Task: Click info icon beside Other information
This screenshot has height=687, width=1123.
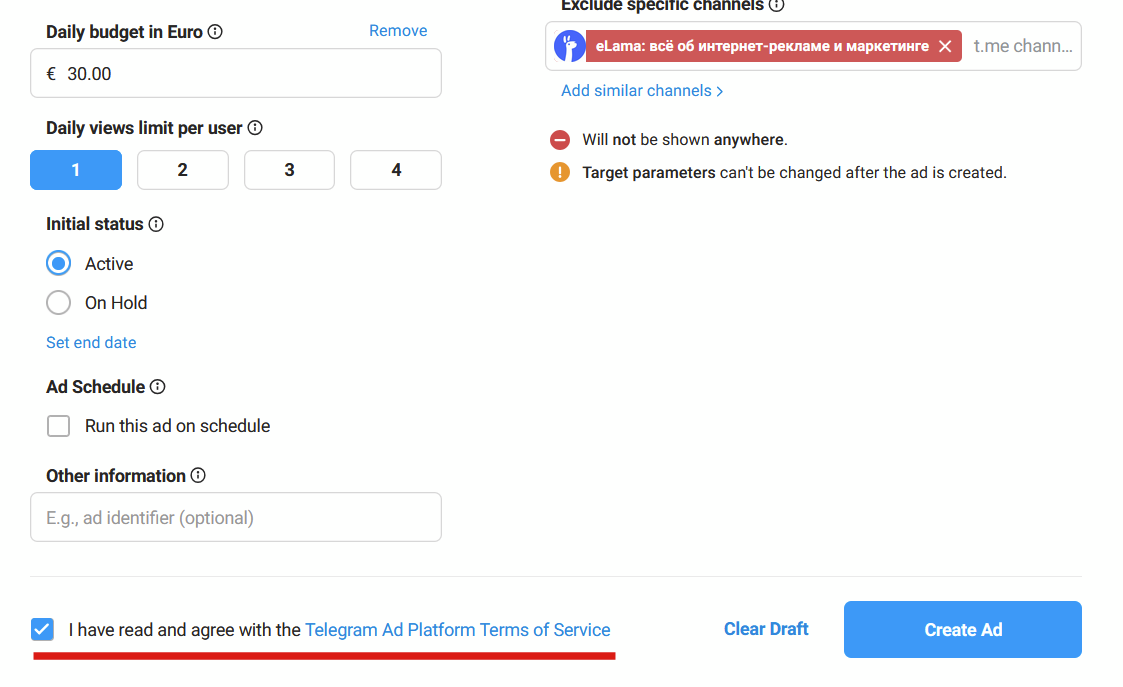Action: 198,475
